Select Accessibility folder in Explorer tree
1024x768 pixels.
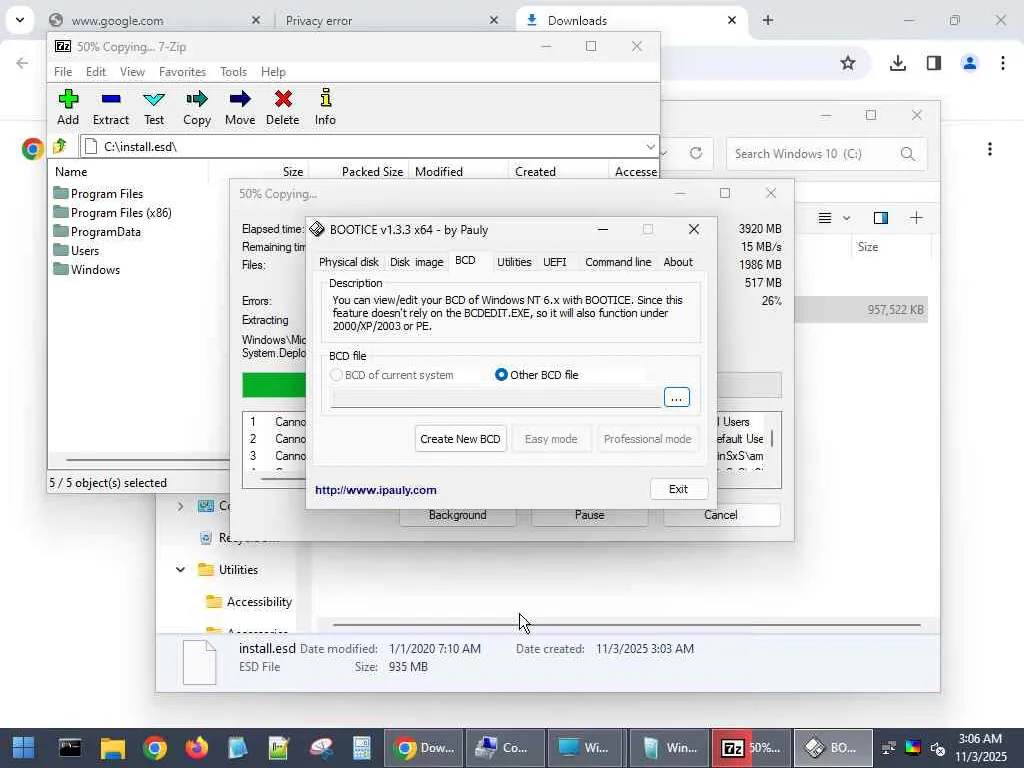point(249,601)
